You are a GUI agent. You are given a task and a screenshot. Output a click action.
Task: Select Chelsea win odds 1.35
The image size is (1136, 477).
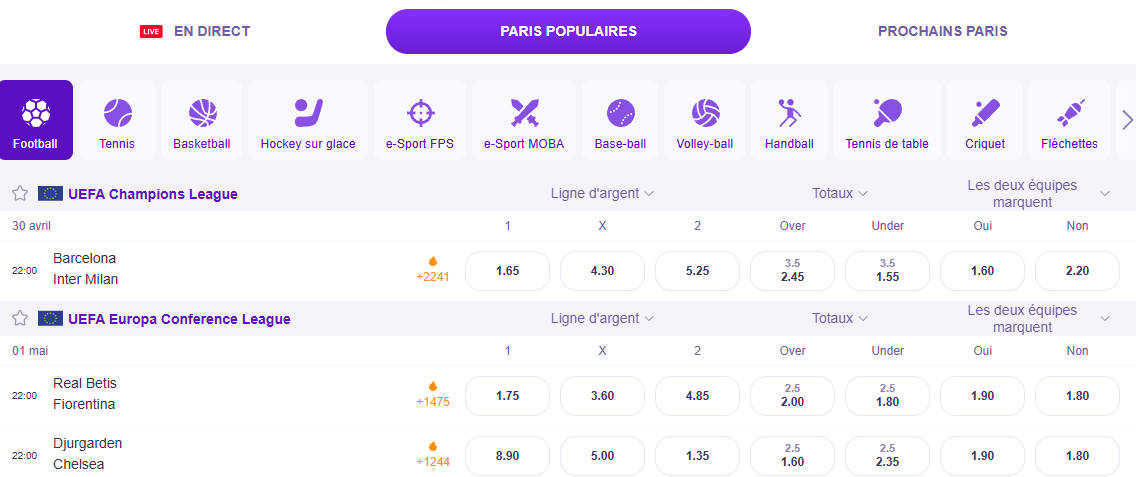[697, 456]
